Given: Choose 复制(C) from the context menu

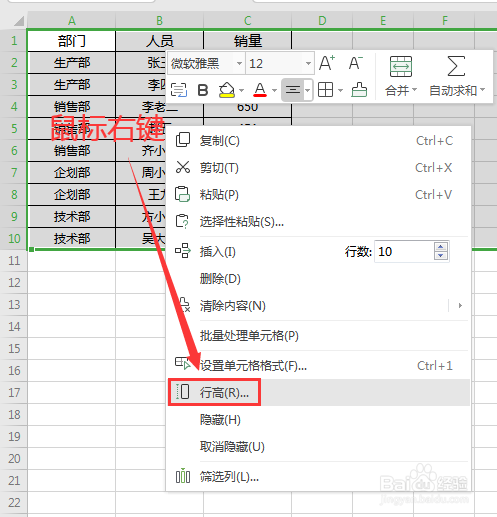Looking at the screenshot, I should tap(318, 141).
